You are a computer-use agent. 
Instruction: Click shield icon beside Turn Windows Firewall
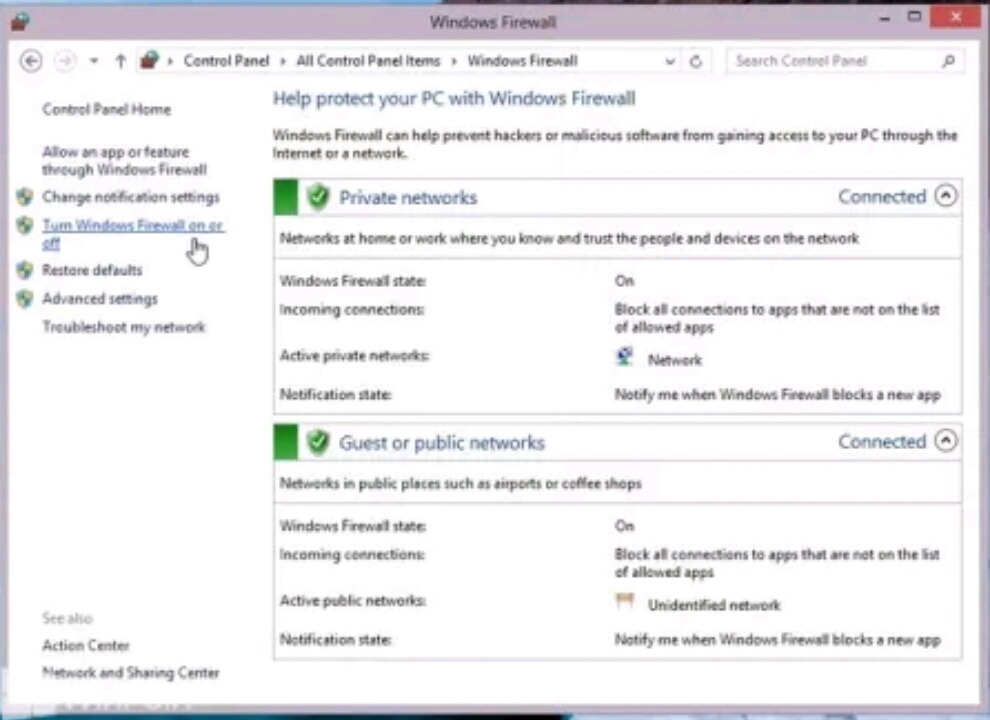coord(25,225)
